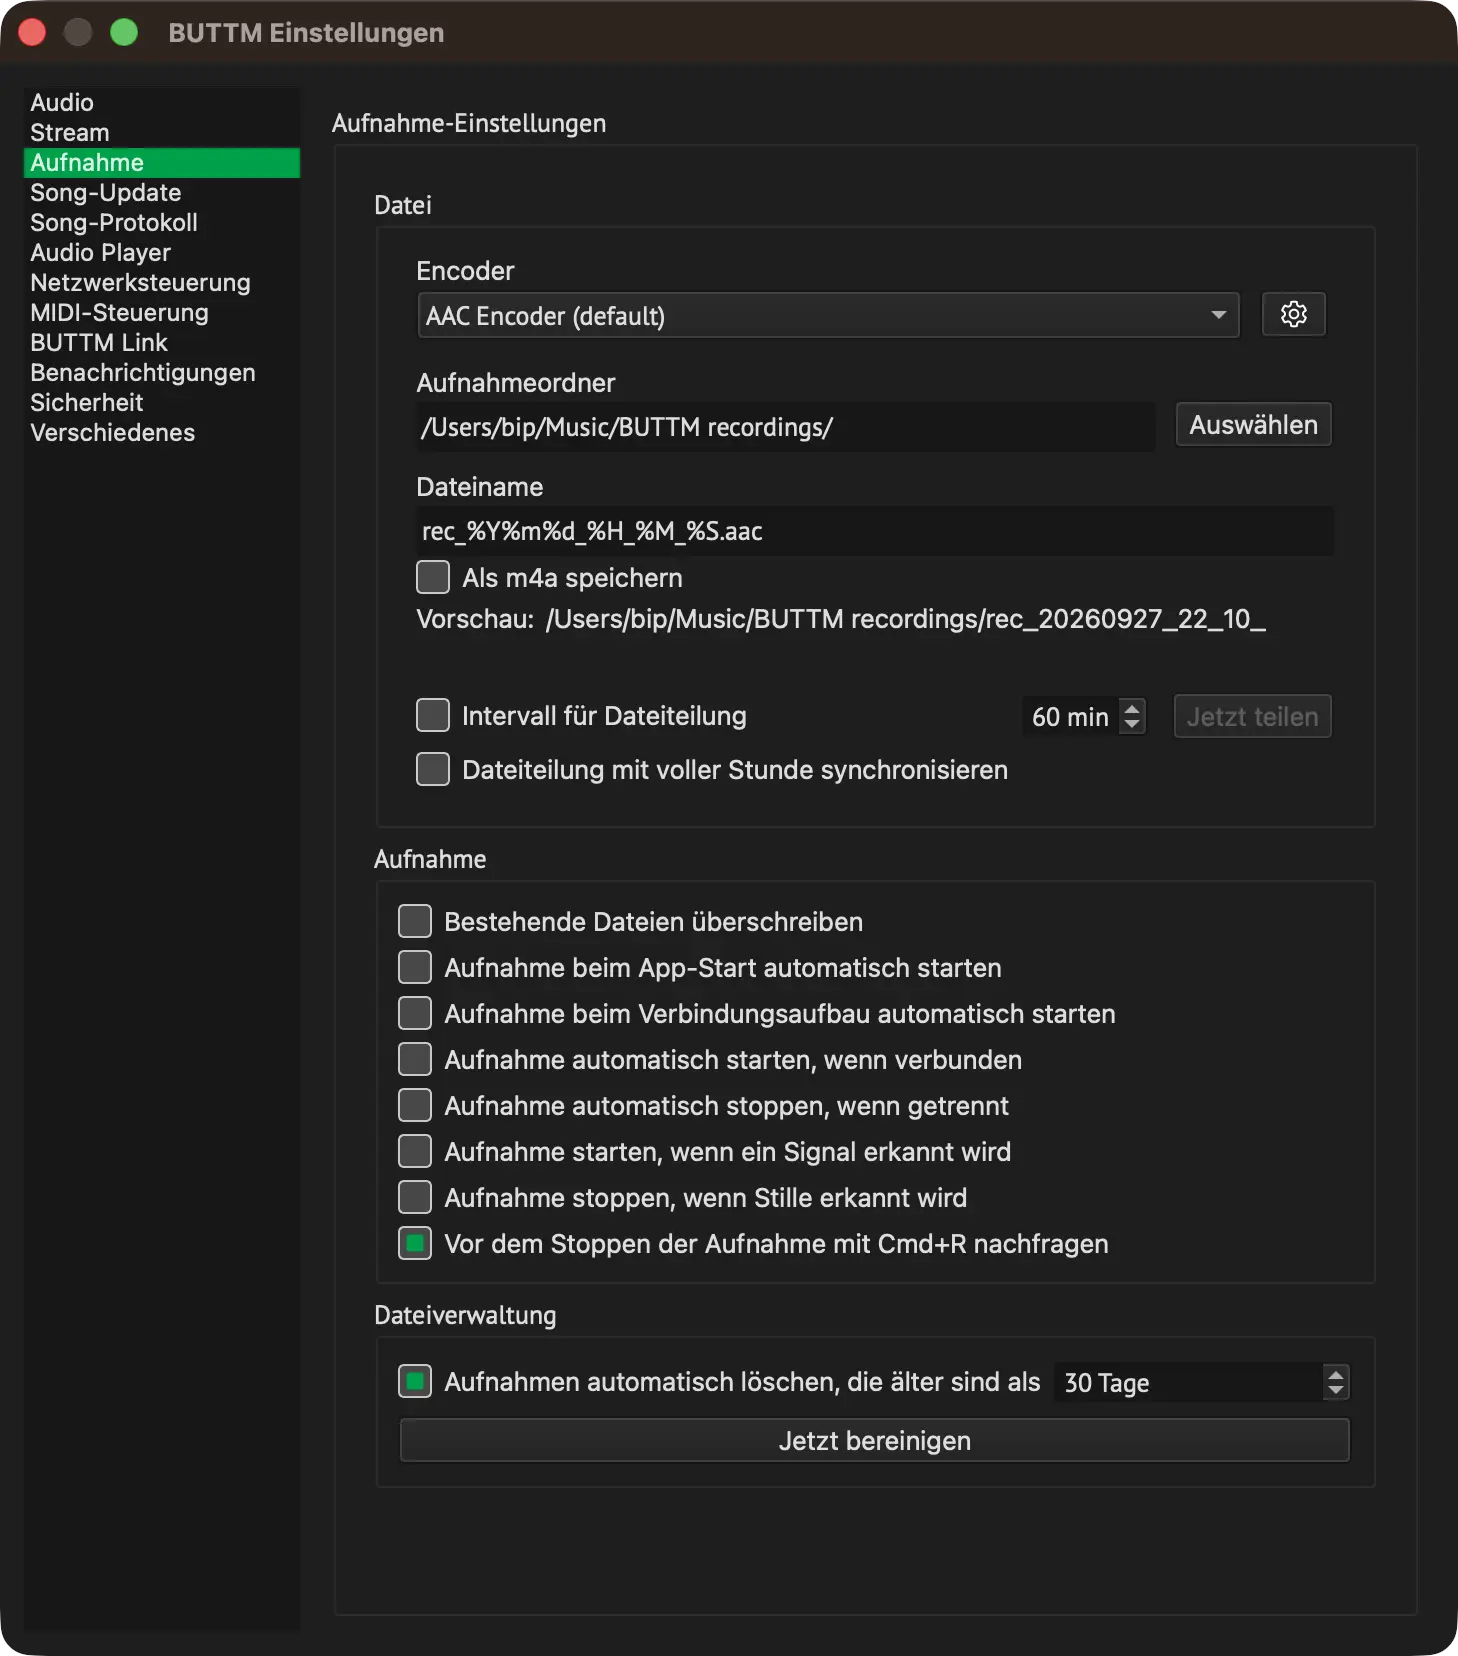The height and width of the screenshot is (1656, 1458).
Task: Click the Vorschau file path text
Action: 906,619
